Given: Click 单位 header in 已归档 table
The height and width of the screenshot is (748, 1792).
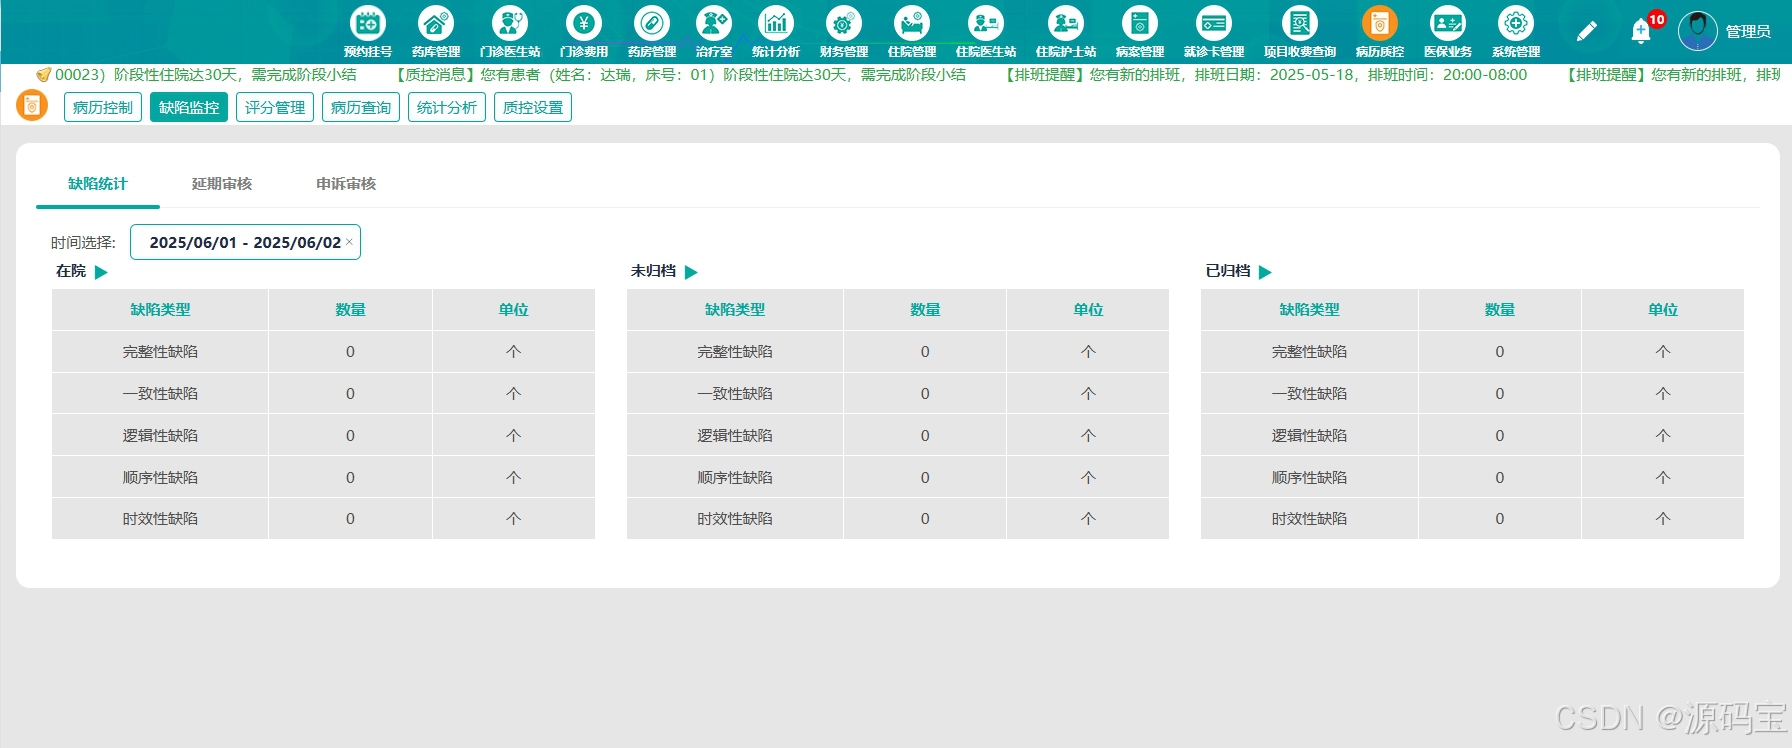Looking at the screenshot, I should click(1663, 310).
